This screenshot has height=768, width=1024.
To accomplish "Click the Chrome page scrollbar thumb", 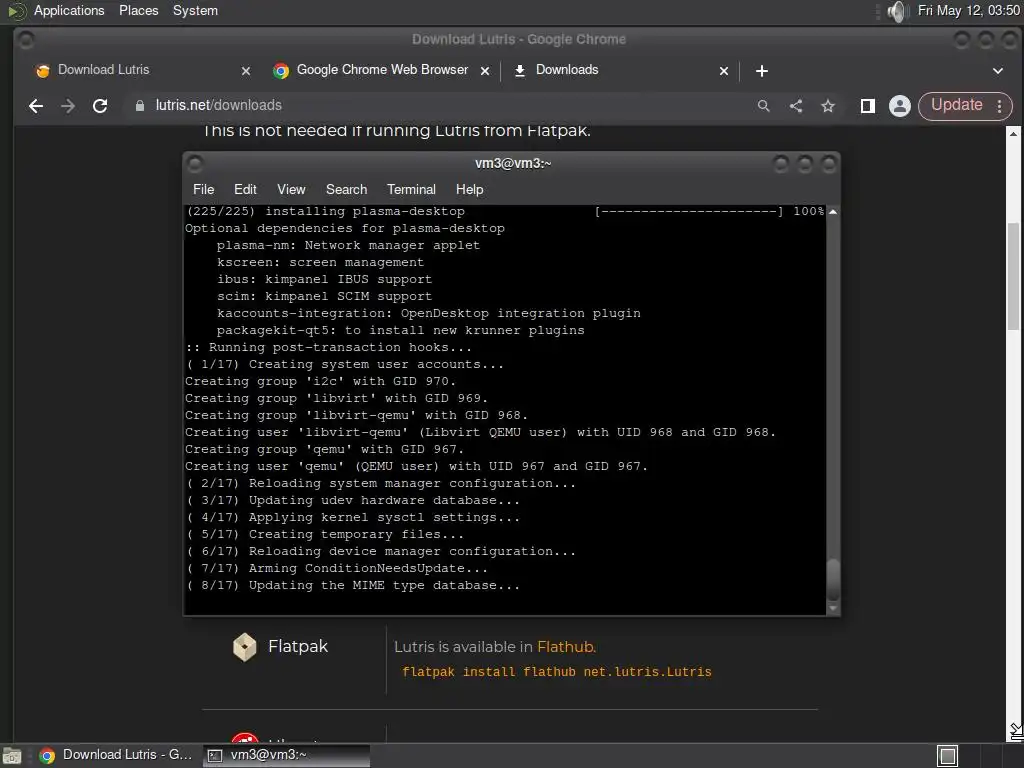I will (x=1013, y=276).
